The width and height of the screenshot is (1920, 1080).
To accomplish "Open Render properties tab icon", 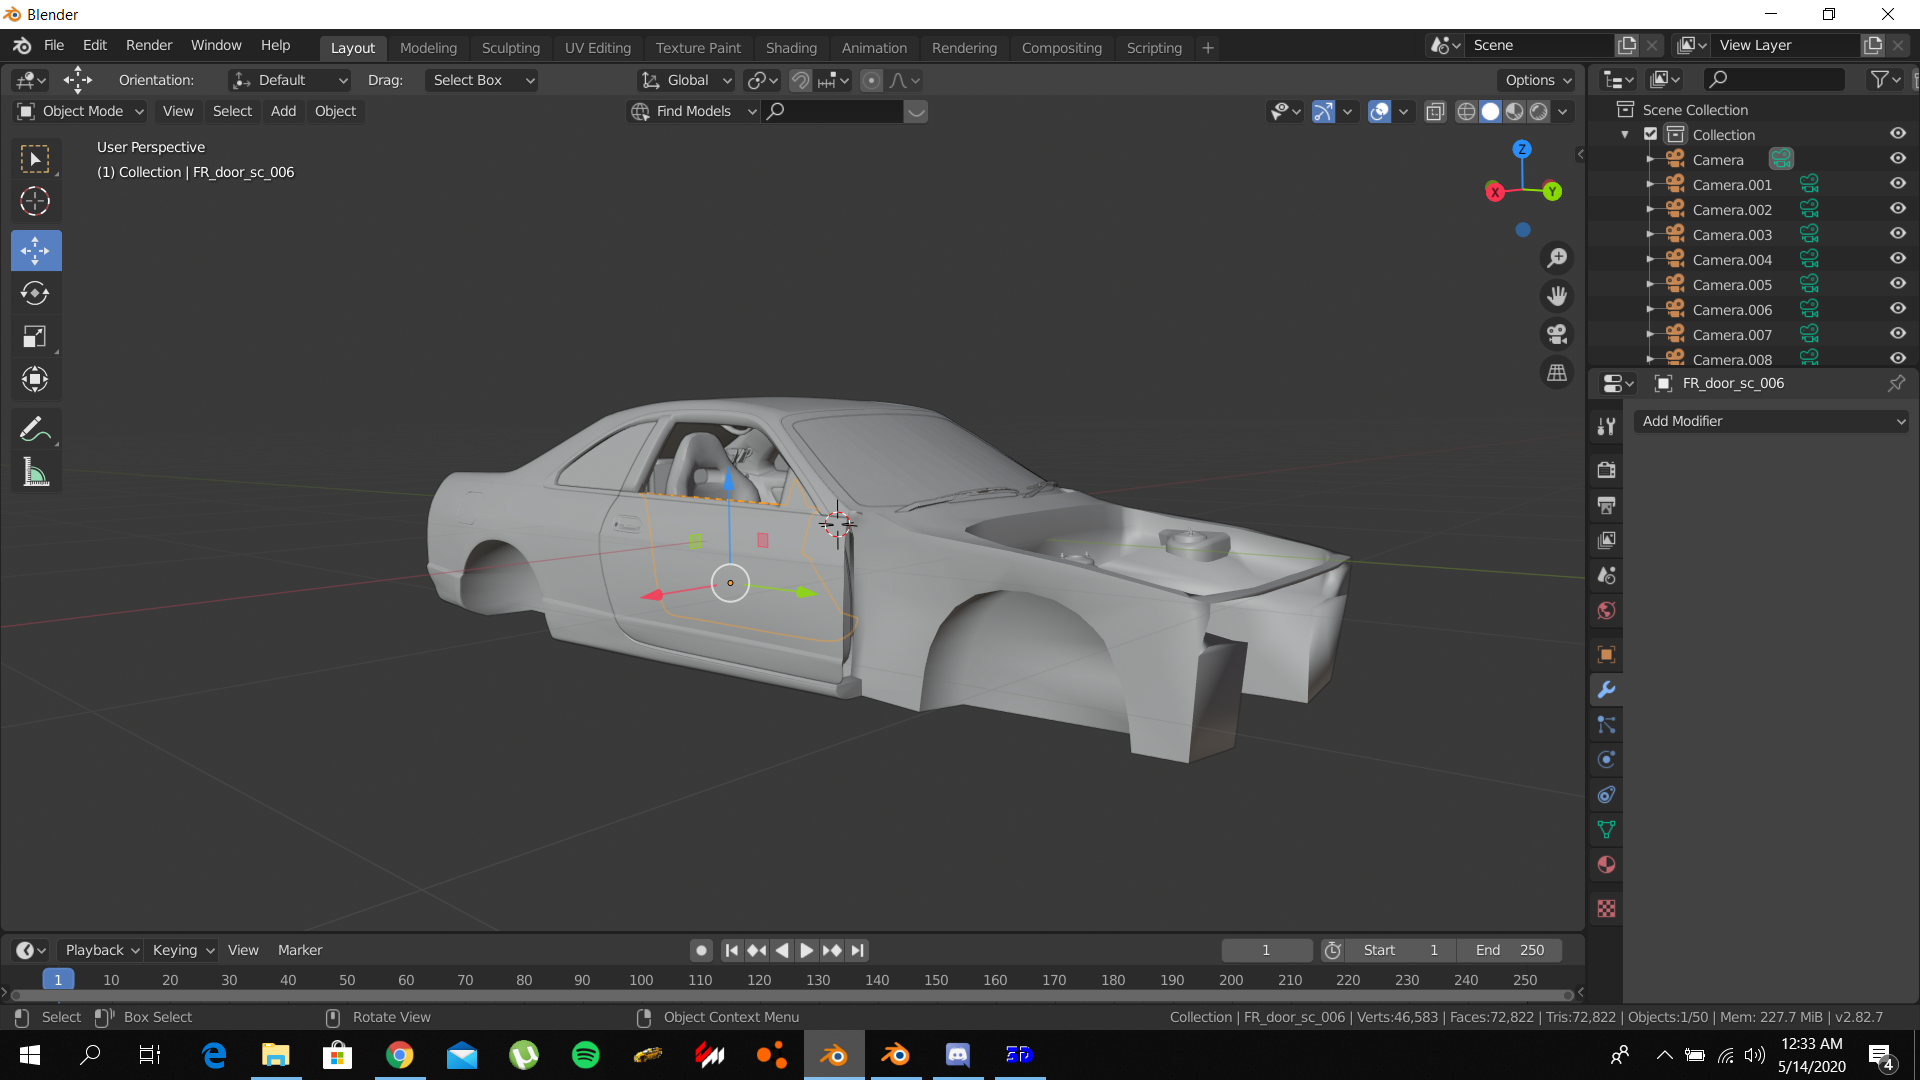I will pos(1606,470).
